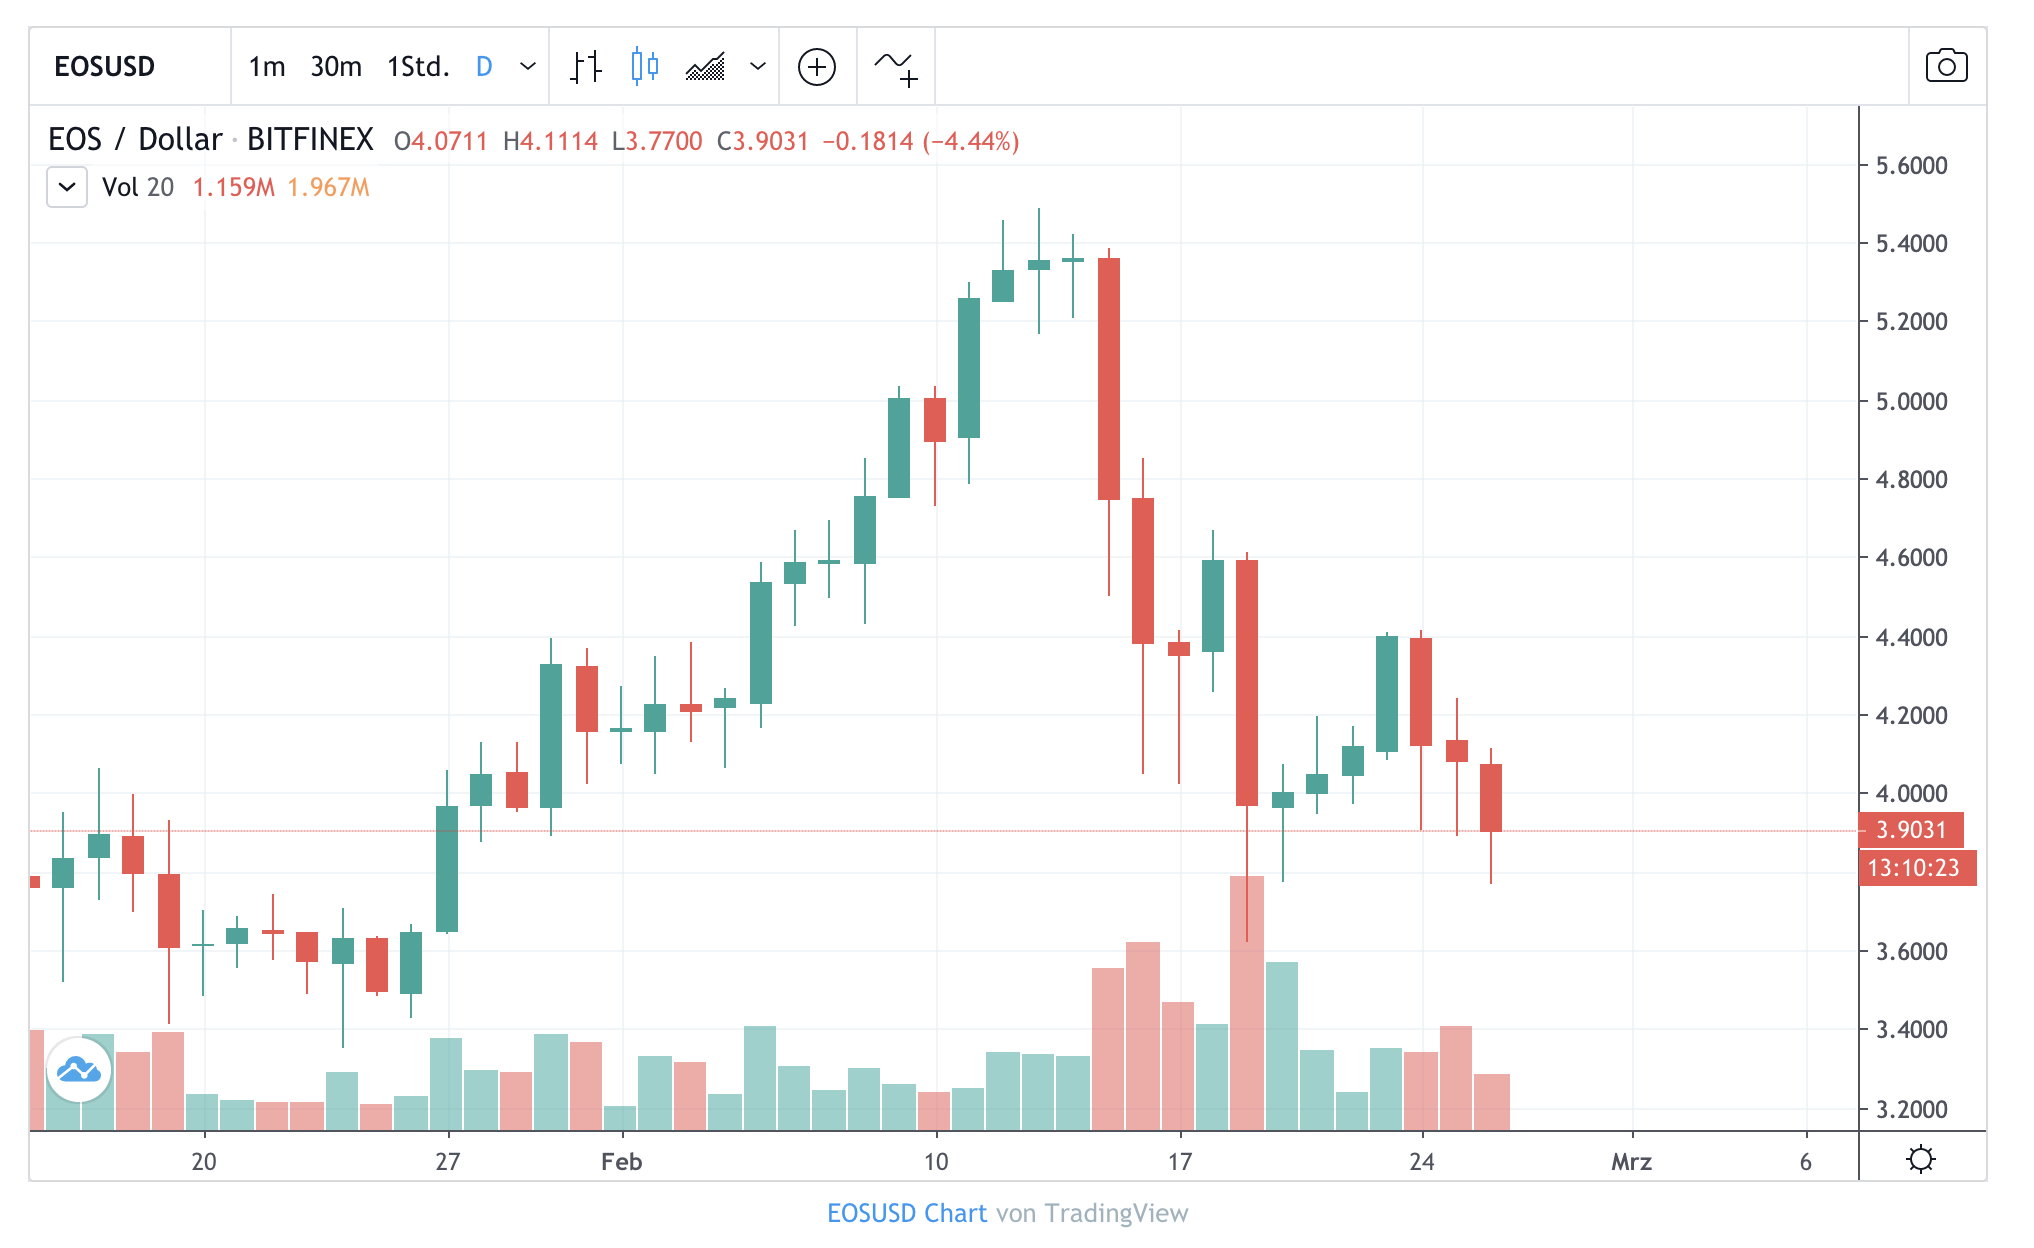Image resolution: width=2034 pixels, height=1248 pixels.
Task: Select the D daily timeframe
Action: point(484,67)
